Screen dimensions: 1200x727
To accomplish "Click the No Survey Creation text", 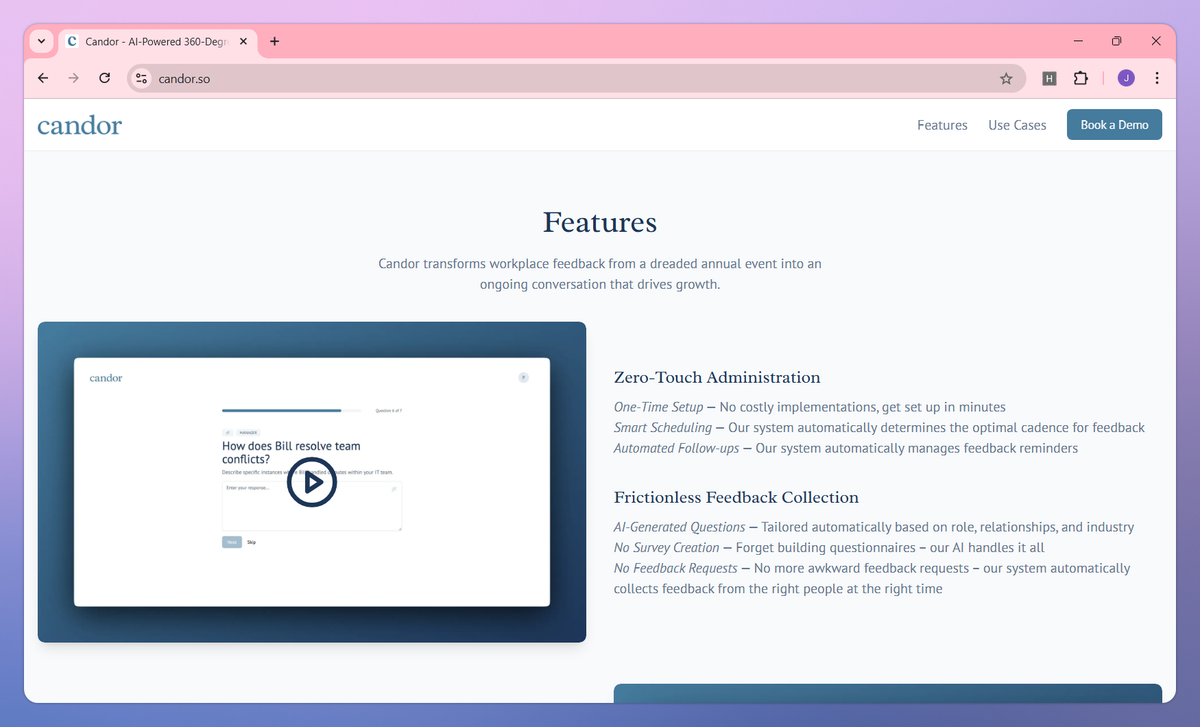I will click(x=667, y=547).
